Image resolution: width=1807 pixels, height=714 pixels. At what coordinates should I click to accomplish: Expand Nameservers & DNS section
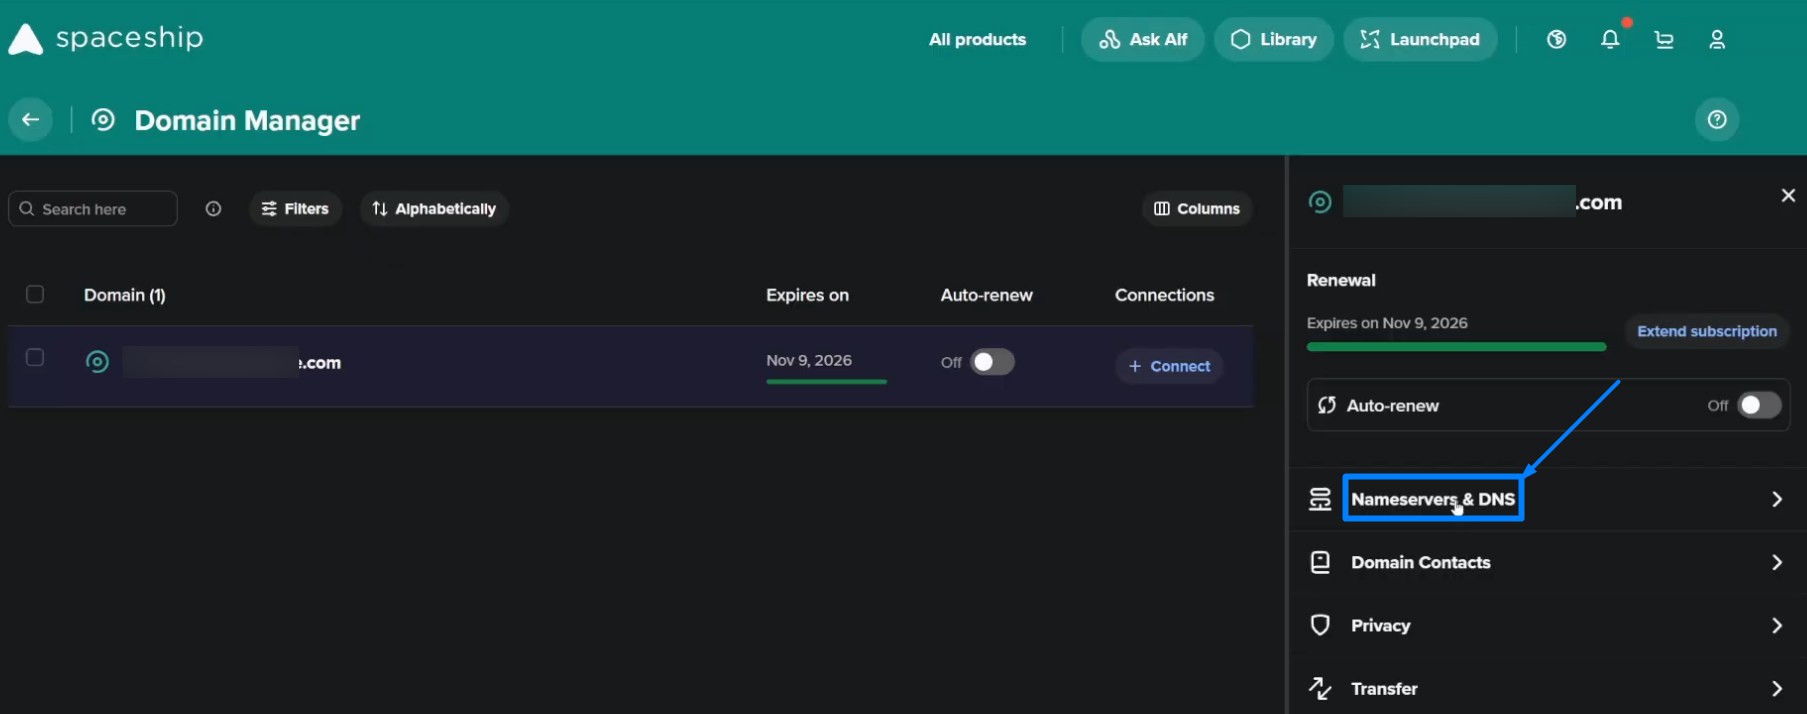point(1546,499)
